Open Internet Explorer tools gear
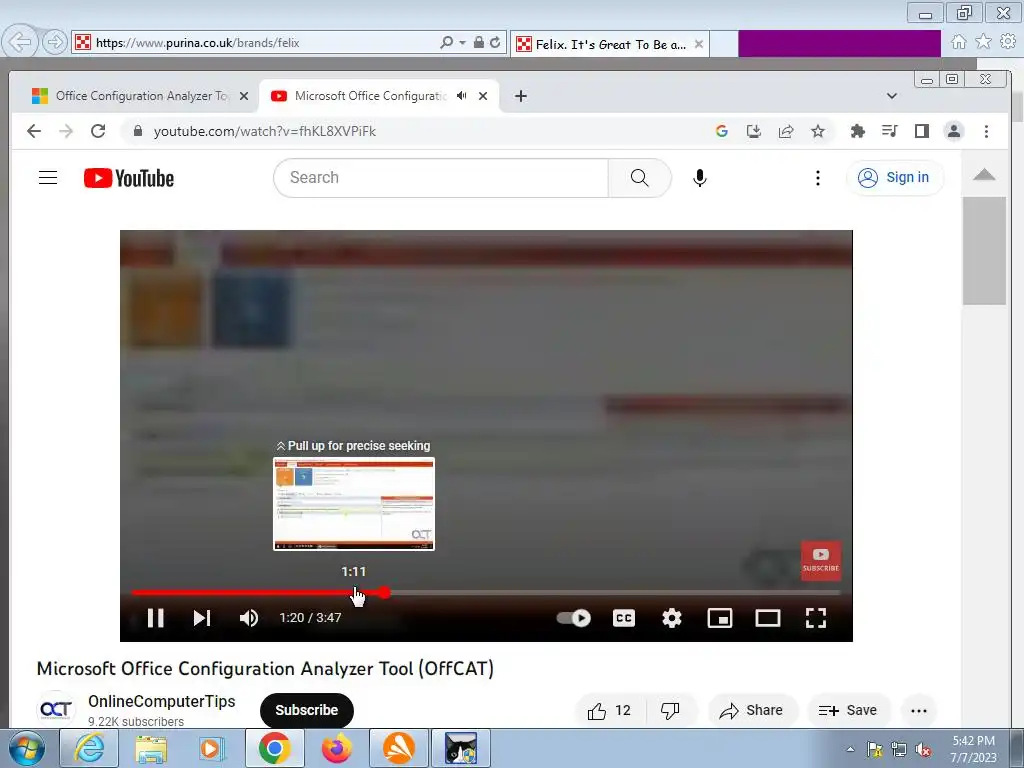 (1008, 42)
